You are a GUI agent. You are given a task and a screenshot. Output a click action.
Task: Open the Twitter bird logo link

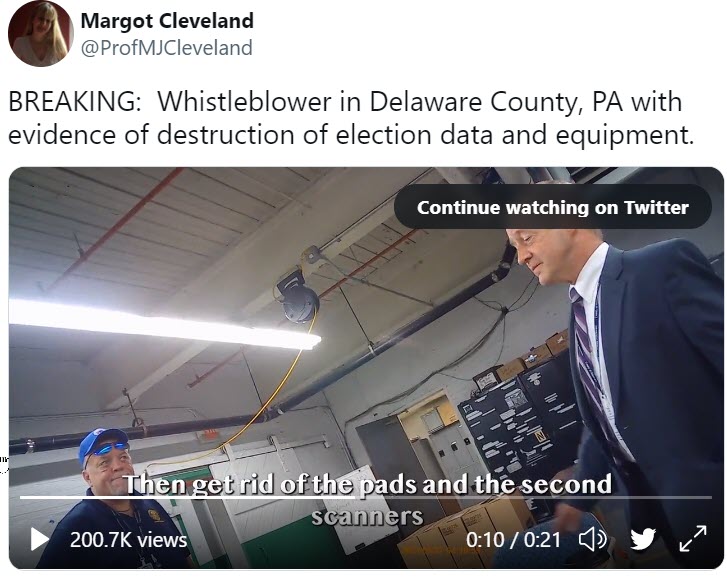[x=643, y=539]
